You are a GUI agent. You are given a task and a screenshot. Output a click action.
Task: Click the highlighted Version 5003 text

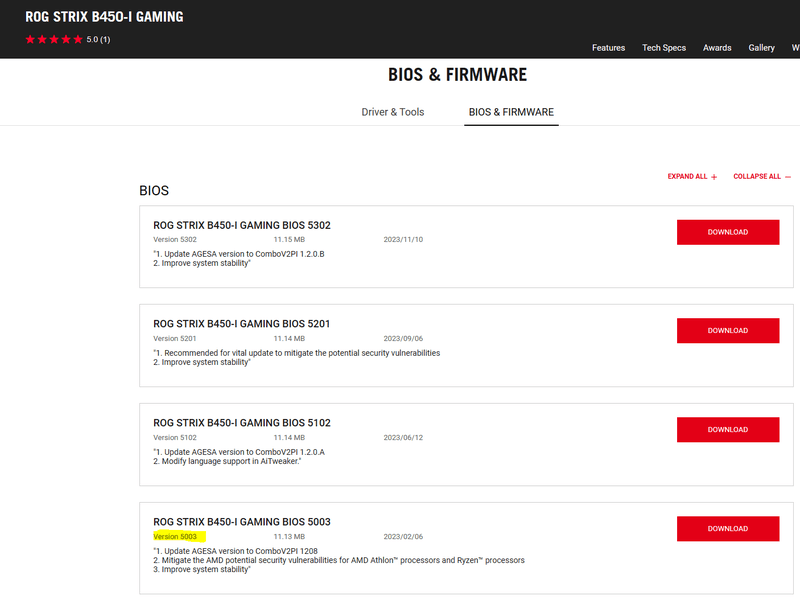pyautogui.click(x=175, y=536)
